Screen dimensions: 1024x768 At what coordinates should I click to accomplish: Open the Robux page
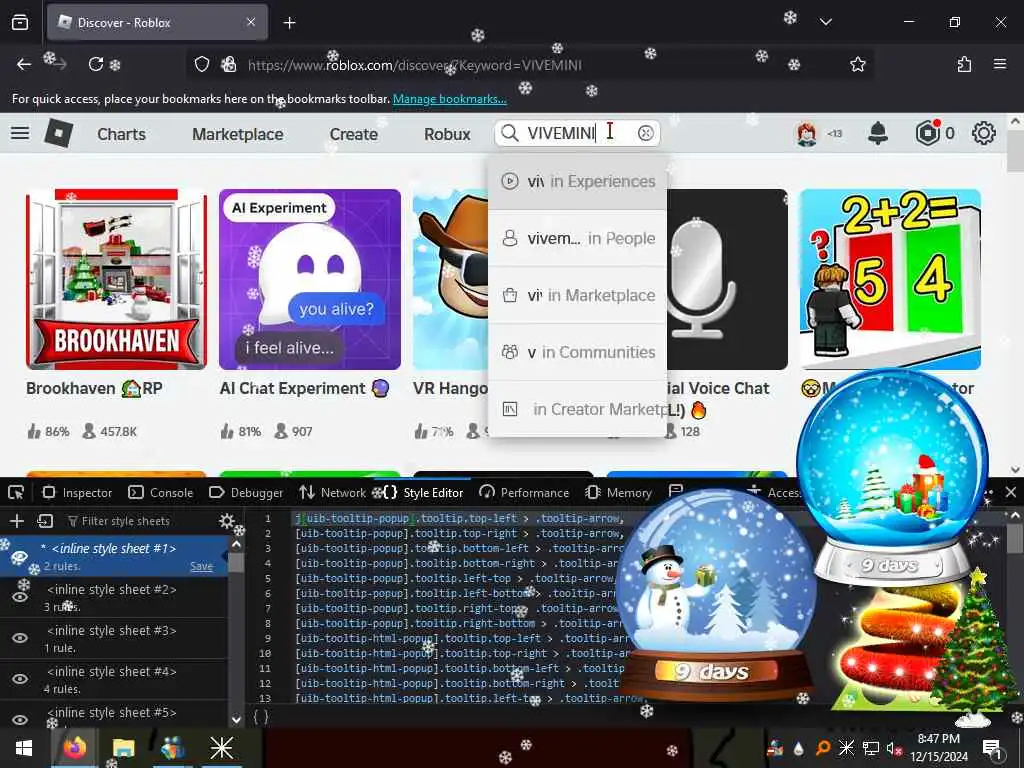(447, 134)
